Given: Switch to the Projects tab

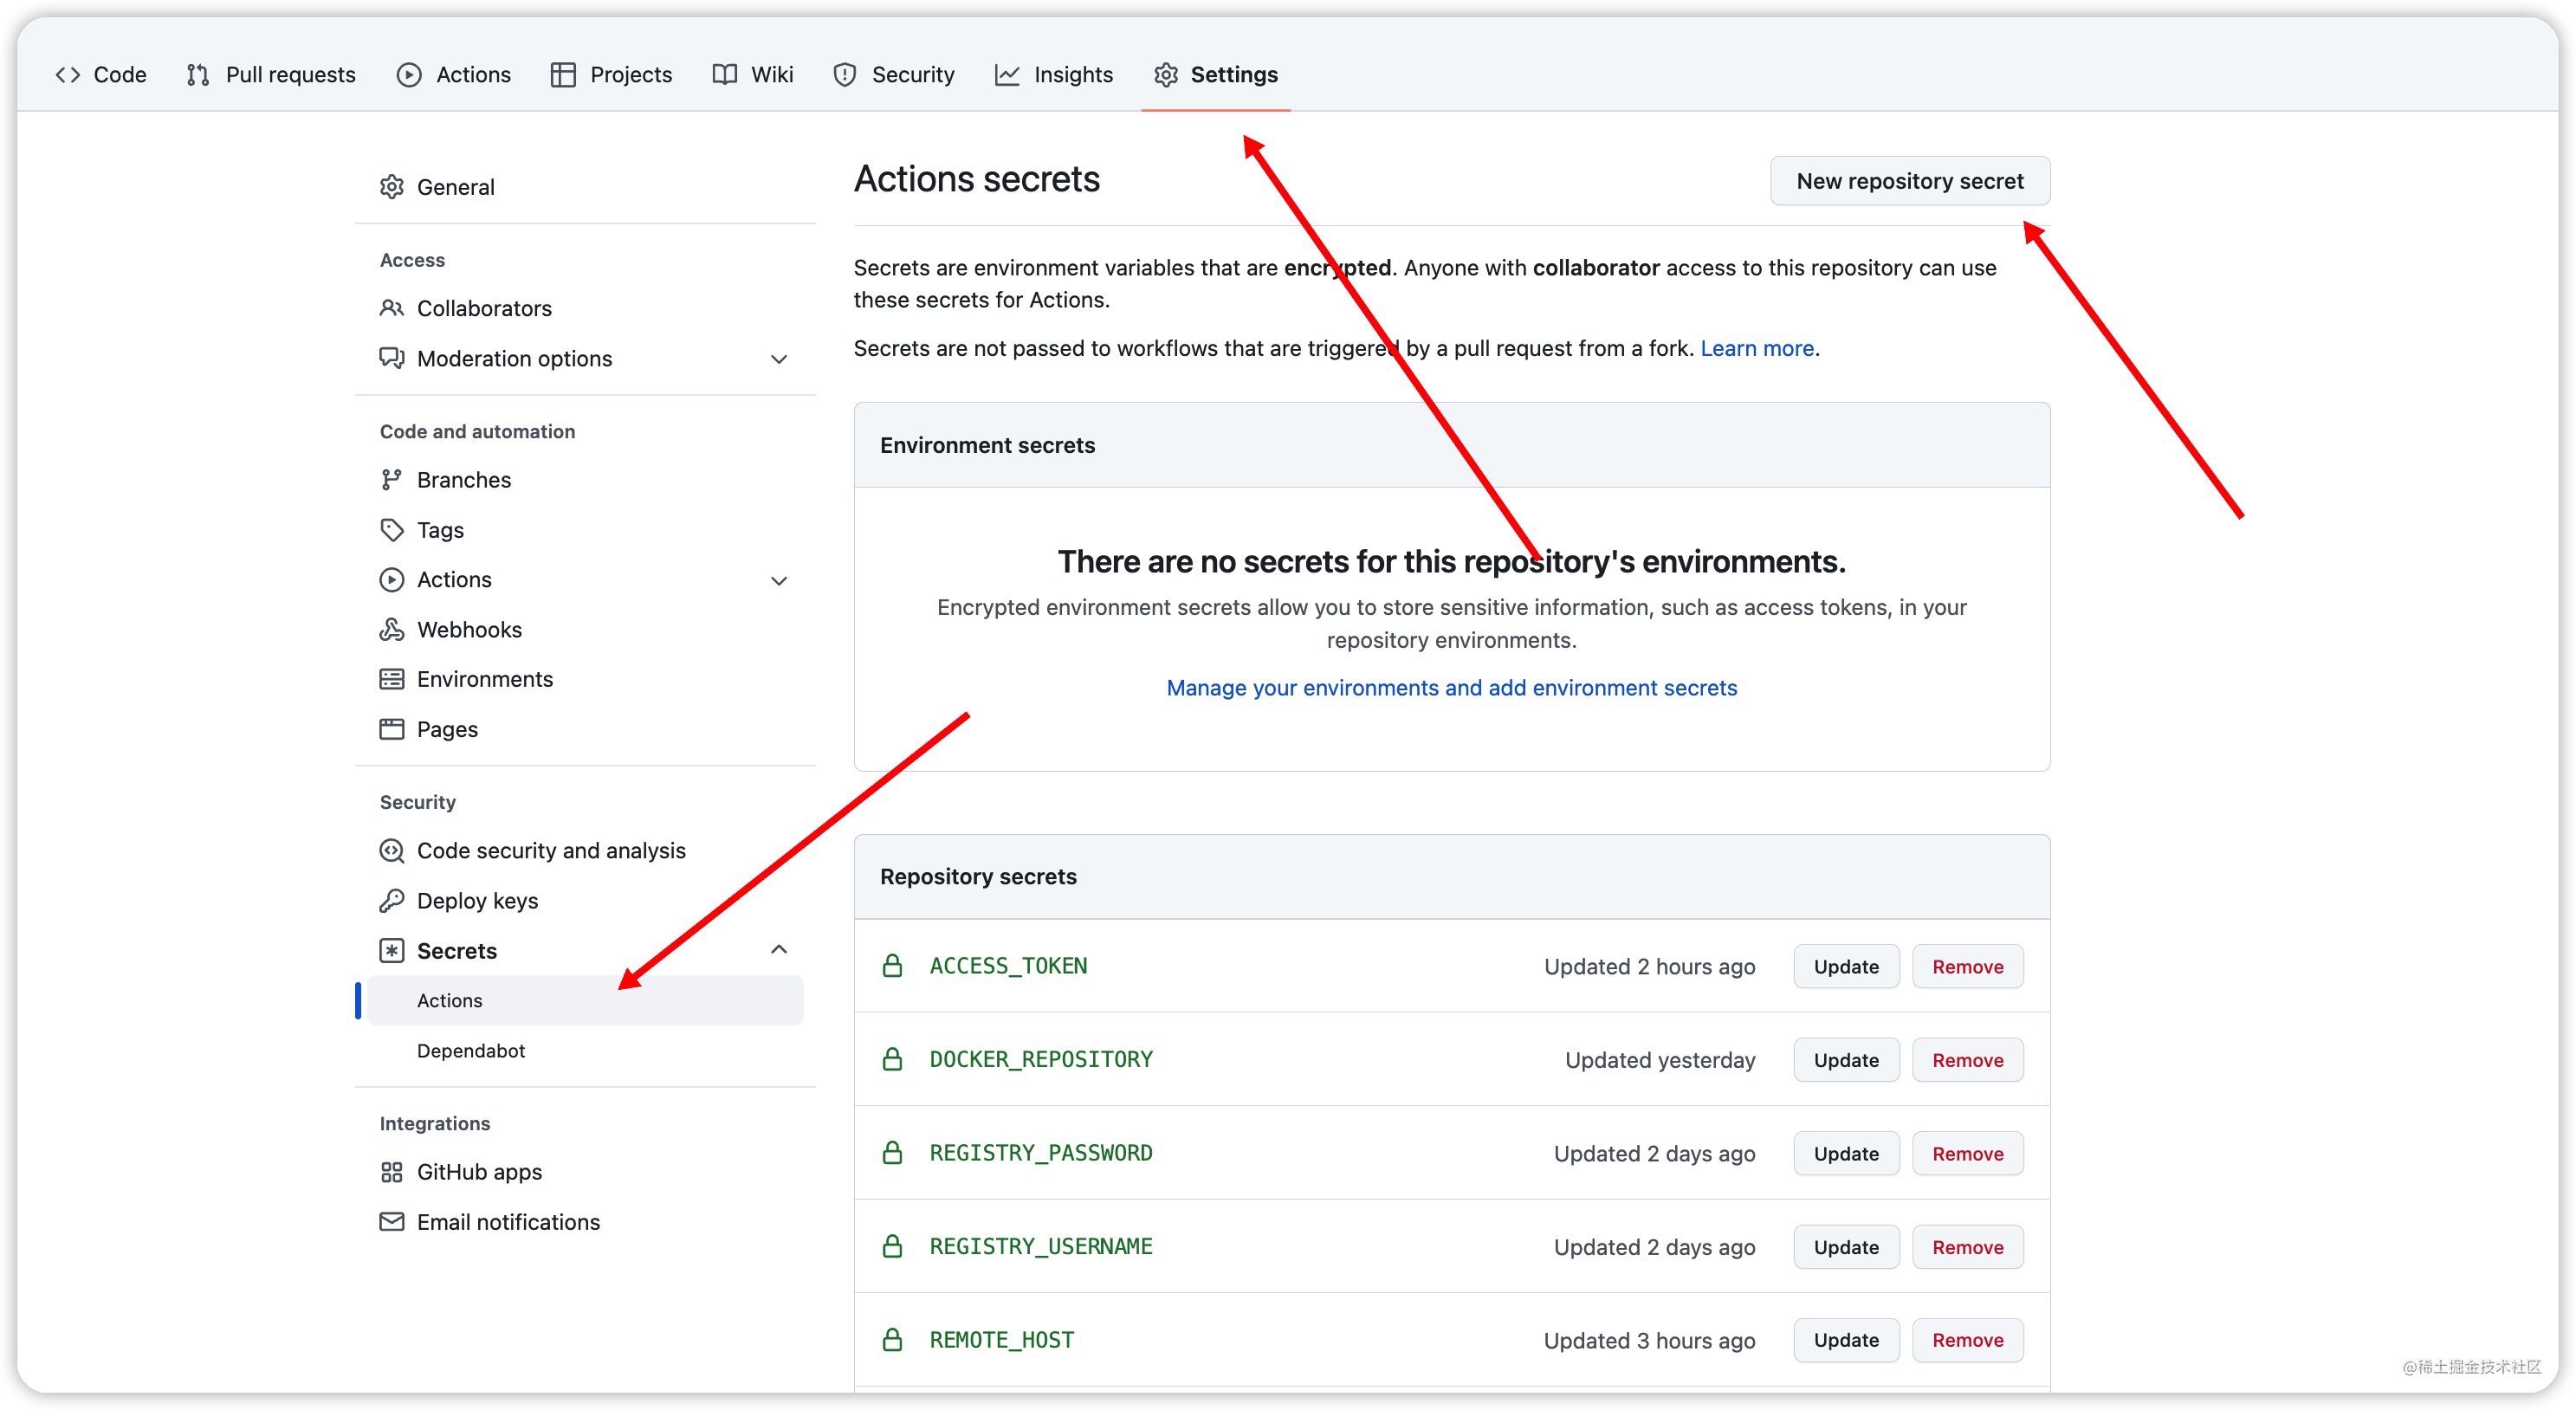Looking at the screenshot, I should coord(612,75).
